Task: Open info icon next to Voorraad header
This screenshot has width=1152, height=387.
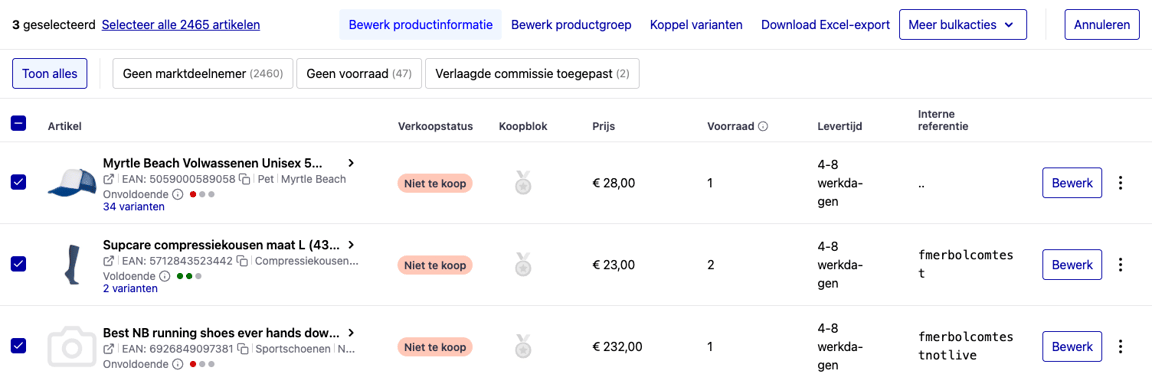Action: tap(763, 126)
